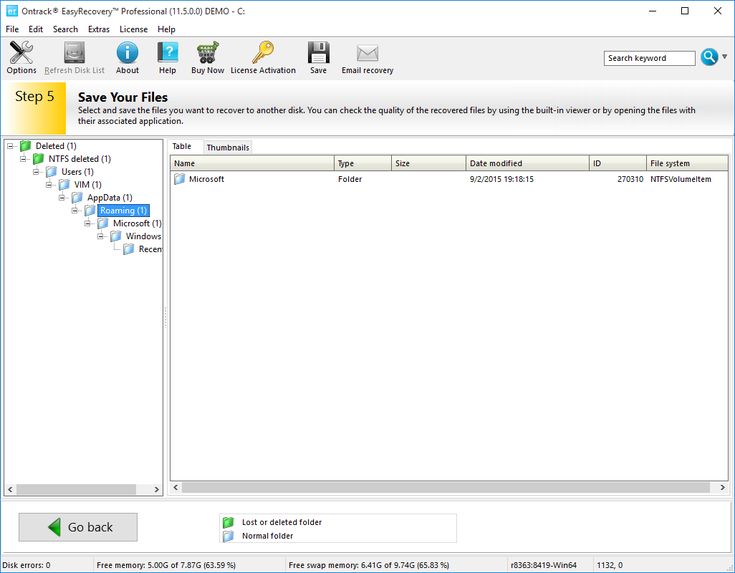Click the ID value 270310
Image resolution: width=735 pixels, height=573 pixels.
pos(630,179)
